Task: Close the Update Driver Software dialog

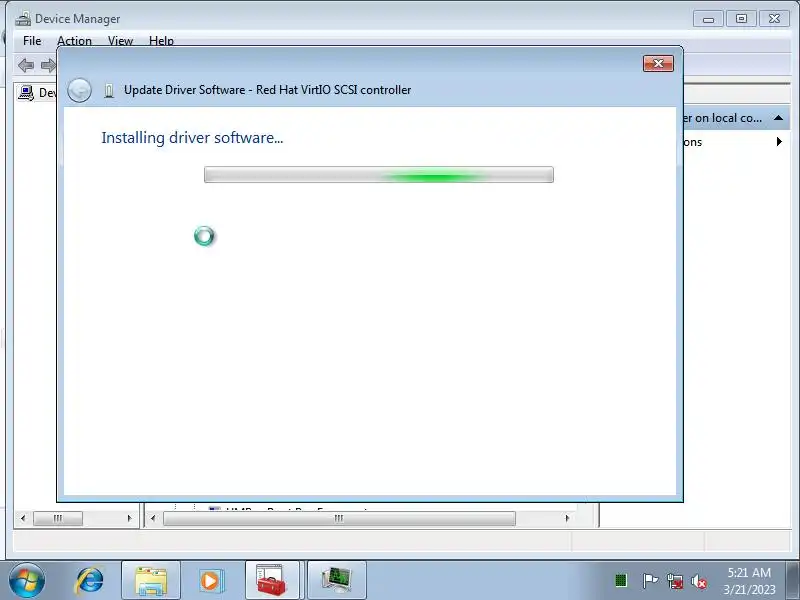Action: click(x=658, y=63)
